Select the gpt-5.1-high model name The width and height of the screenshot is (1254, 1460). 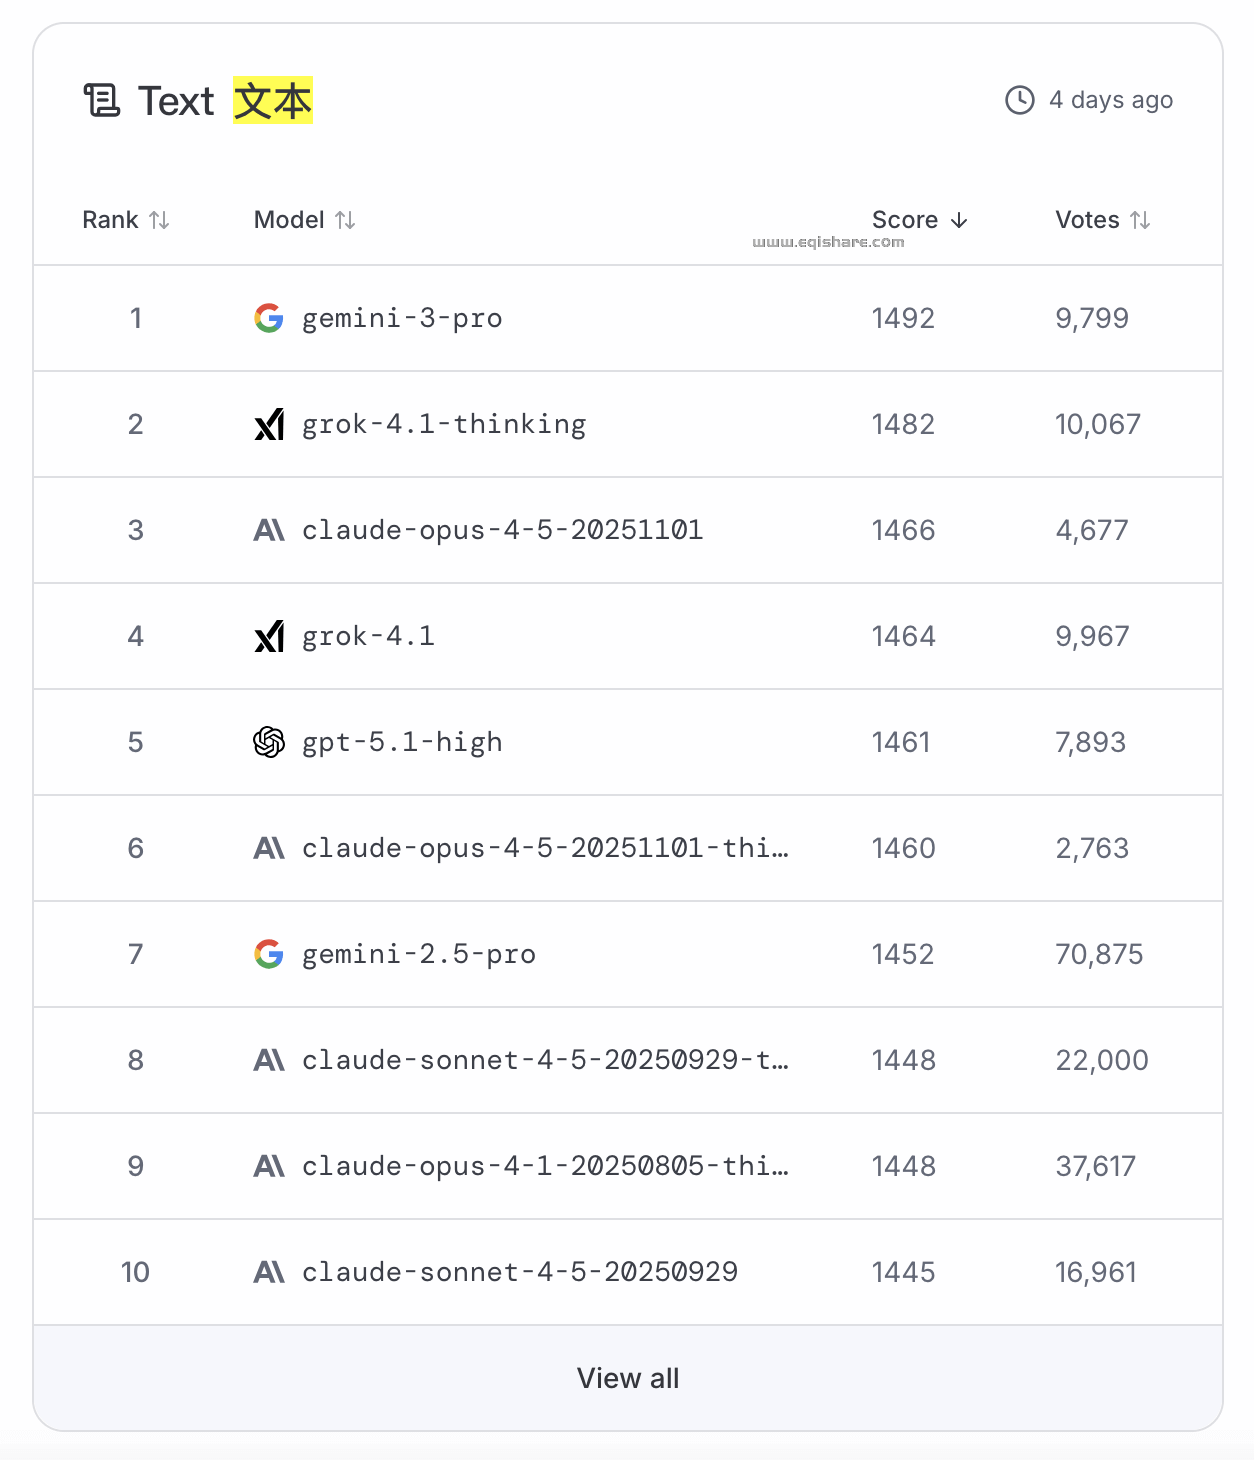click(x=402, y=742)
